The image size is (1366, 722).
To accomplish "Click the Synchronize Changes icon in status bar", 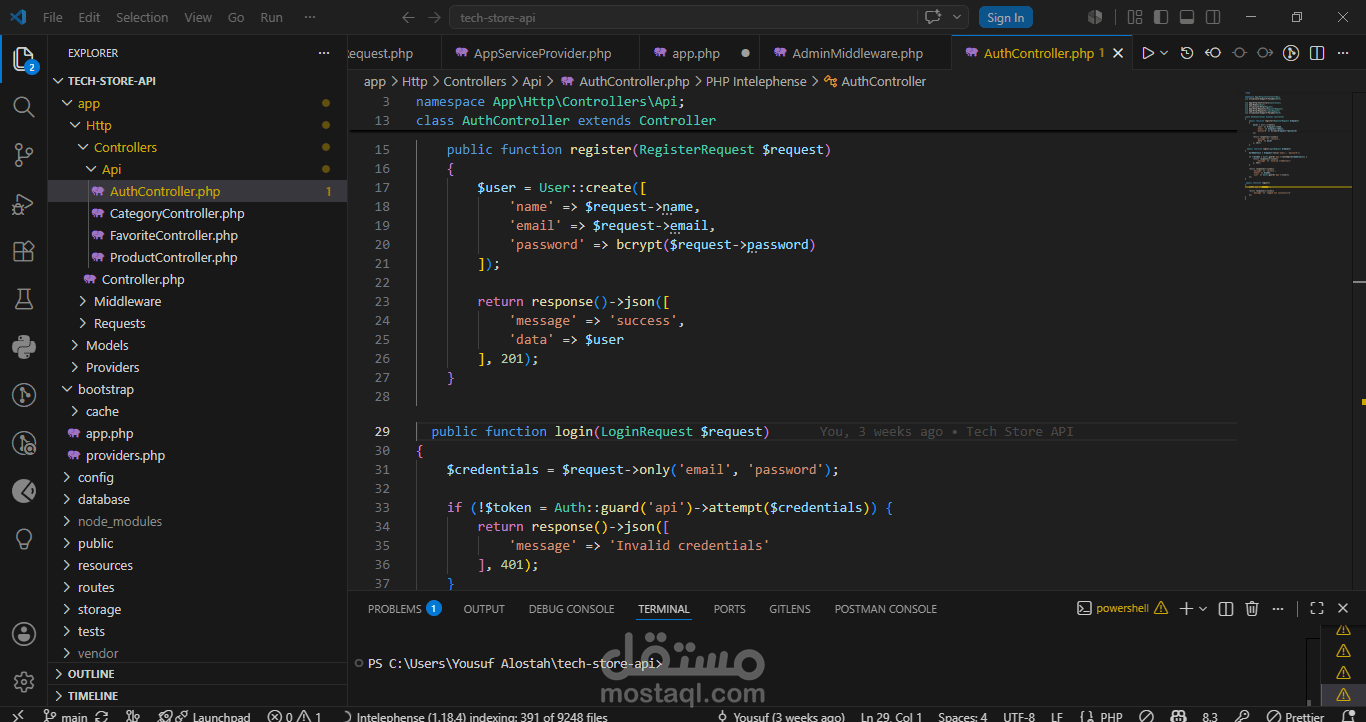I will (x=103, y=716).
